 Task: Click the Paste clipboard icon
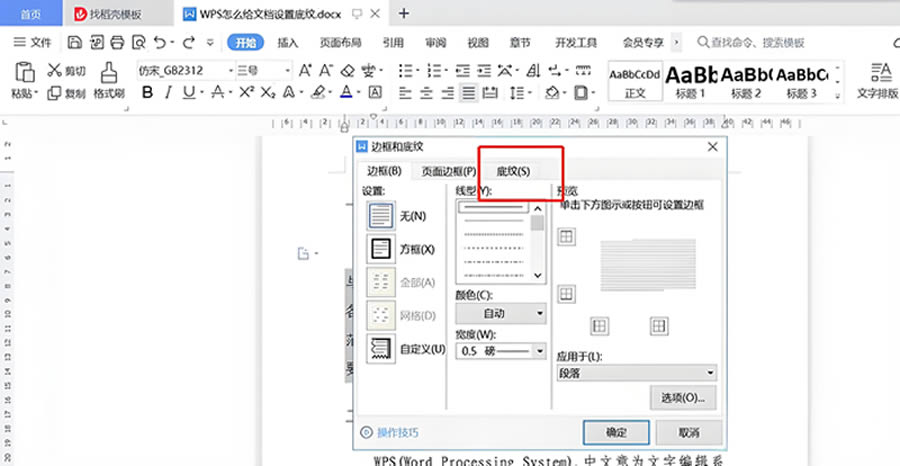pos(25,72)
